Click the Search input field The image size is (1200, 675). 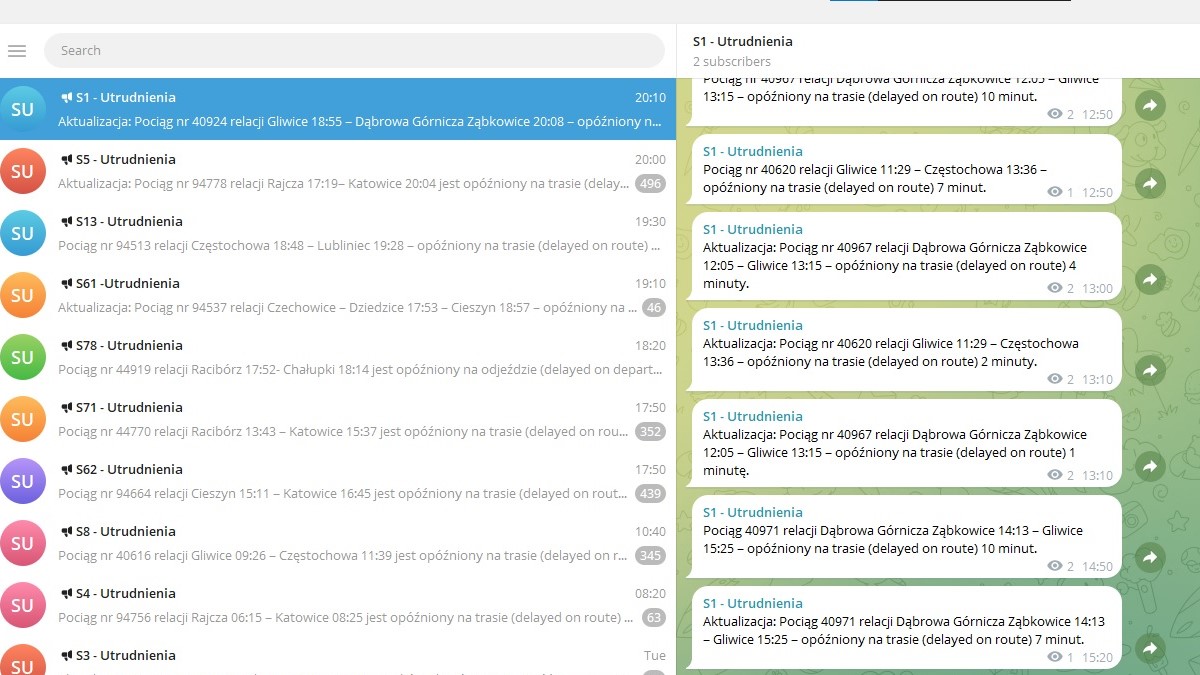(354, 51)
